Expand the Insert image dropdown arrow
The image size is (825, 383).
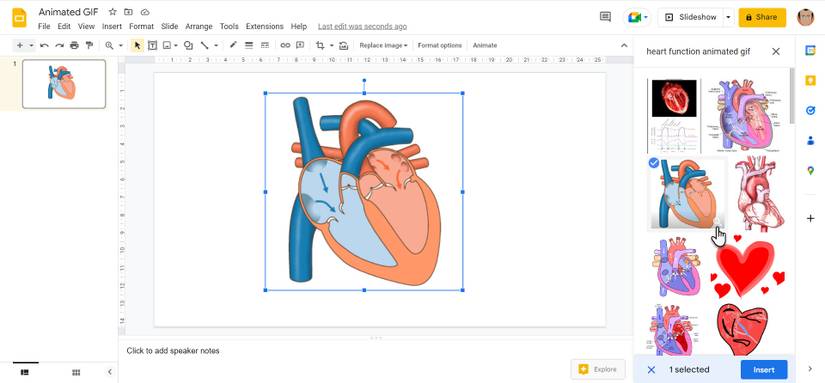(176, 45)
